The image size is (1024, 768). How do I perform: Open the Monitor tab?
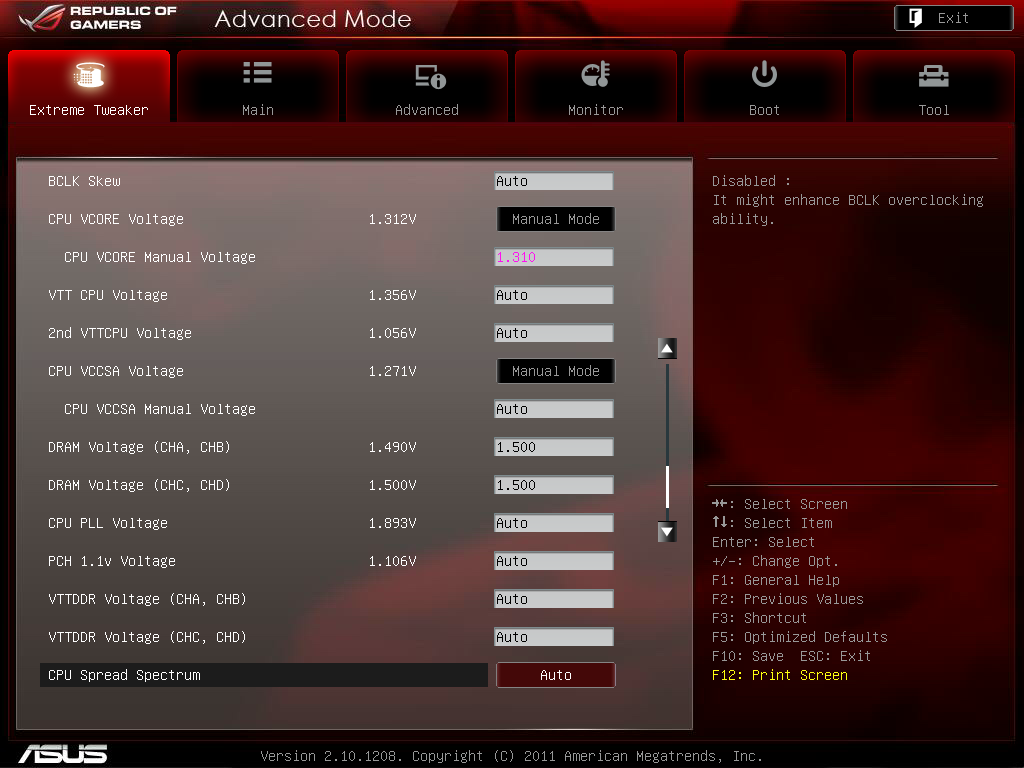tap(596, 86)
